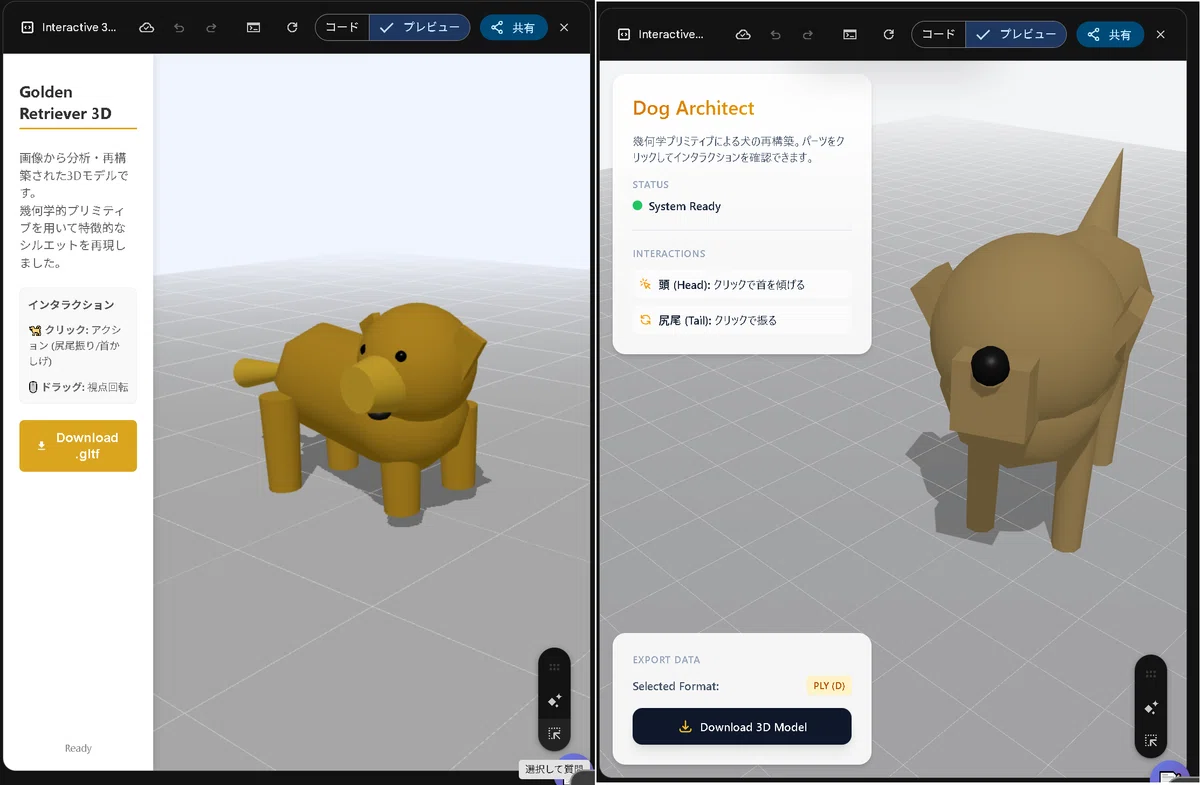
Task: Click the 頭 (Head) interaction row
Action: tap(742, 285)
